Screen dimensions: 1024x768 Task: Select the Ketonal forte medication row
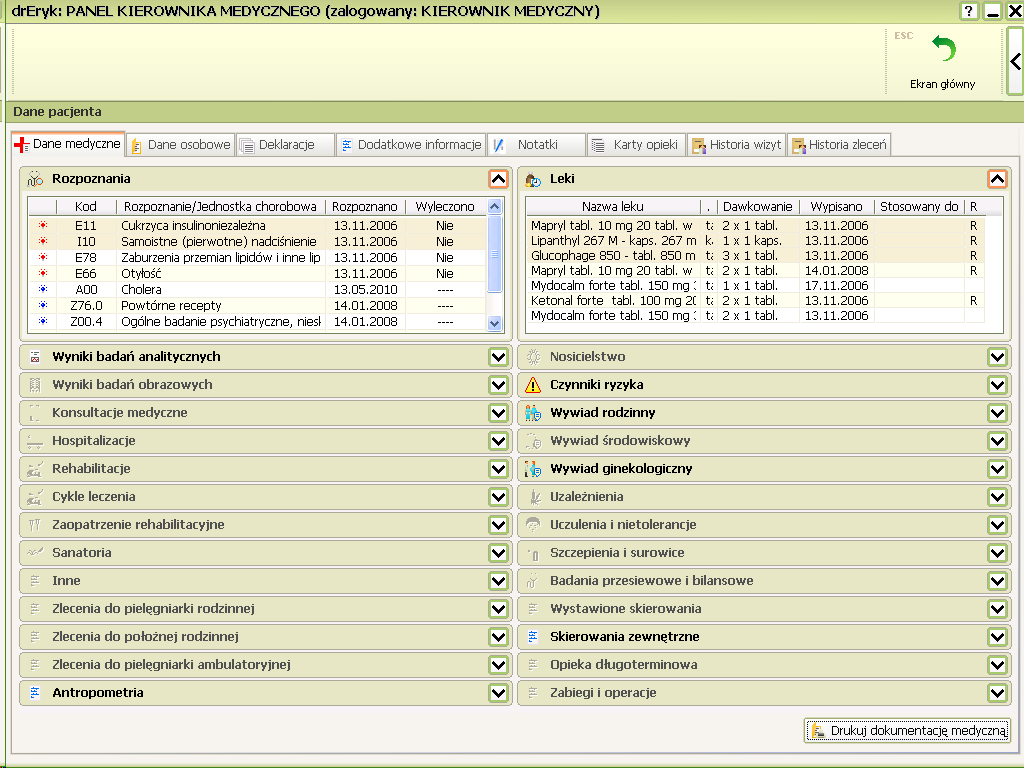(756, 301)
